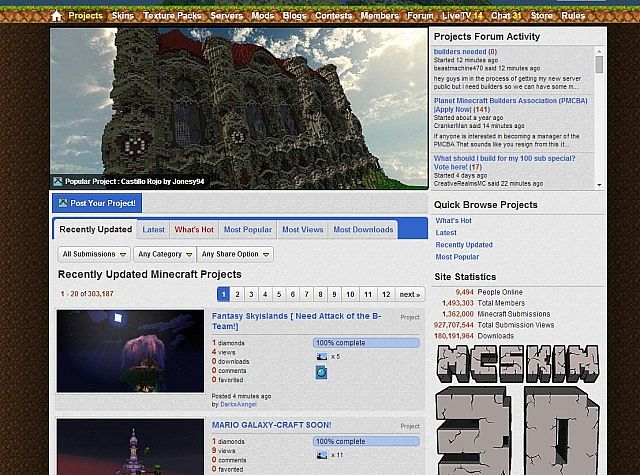Open Live TV in navigation
Screen dimensions: 640x475
pos(462,16)
